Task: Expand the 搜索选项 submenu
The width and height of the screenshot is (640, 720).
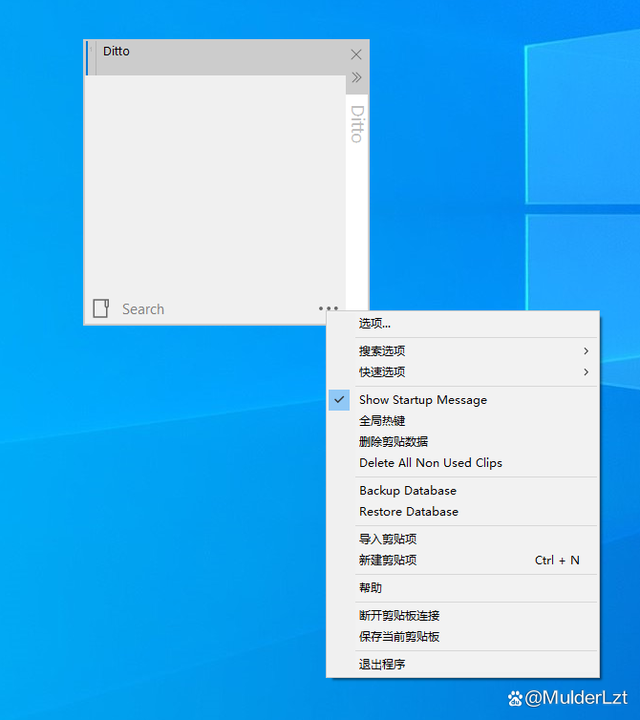Action: 462,351
